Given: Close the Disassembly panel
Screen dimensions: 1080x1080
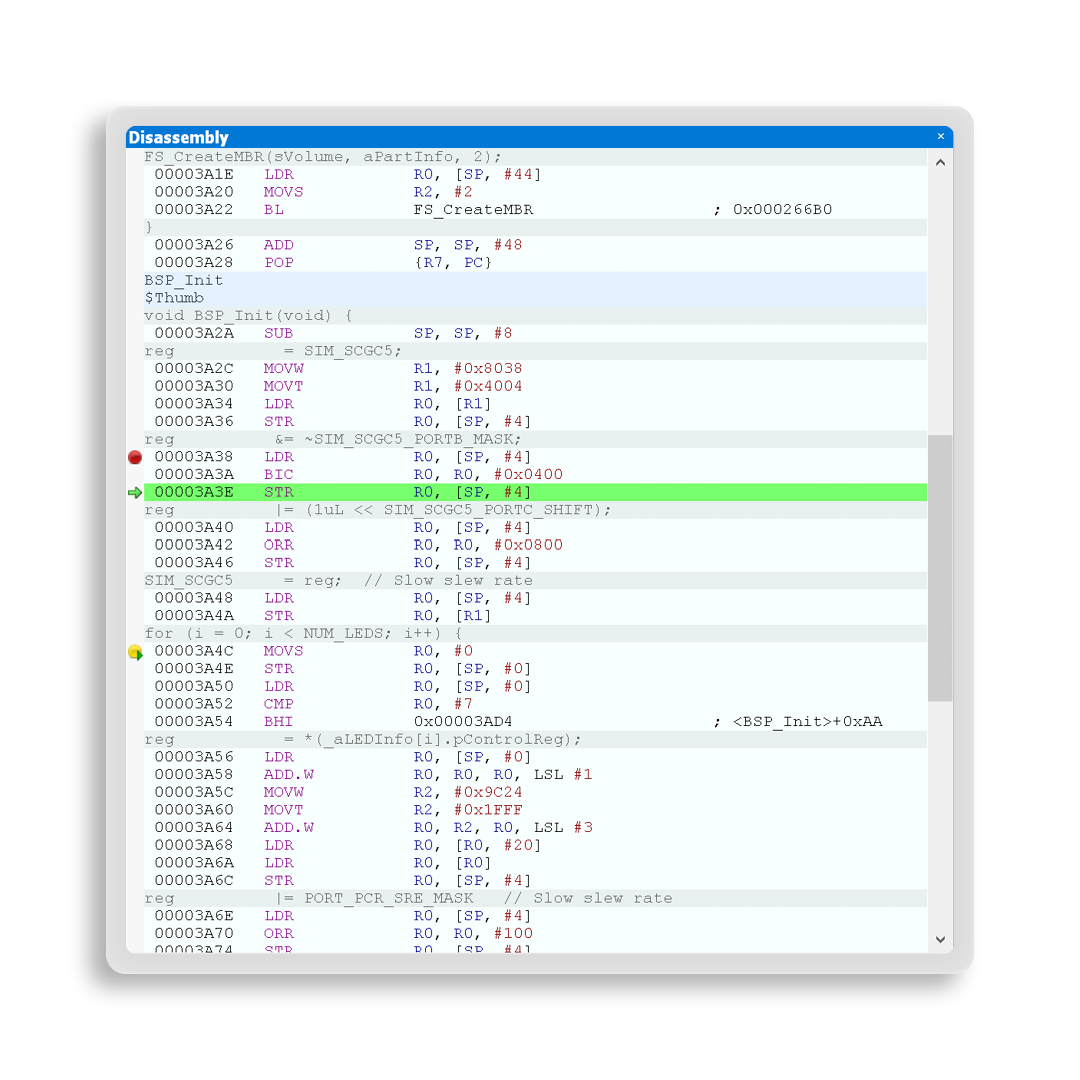Looking at the screenshot, I should 940,137.
